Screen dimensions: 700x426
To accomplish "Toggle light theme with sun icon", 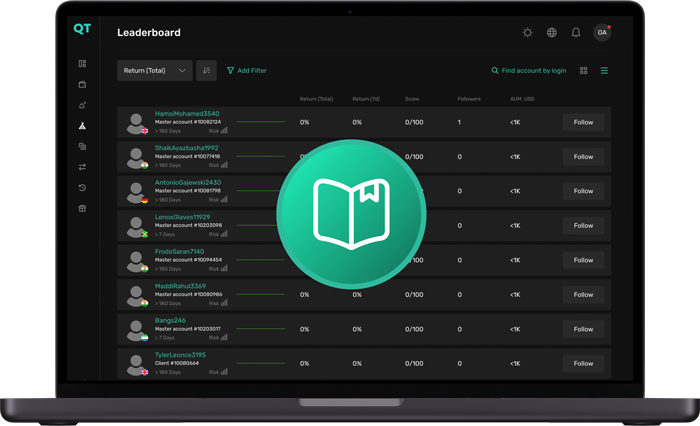I will pyautogui.click(x=527, y=33).
